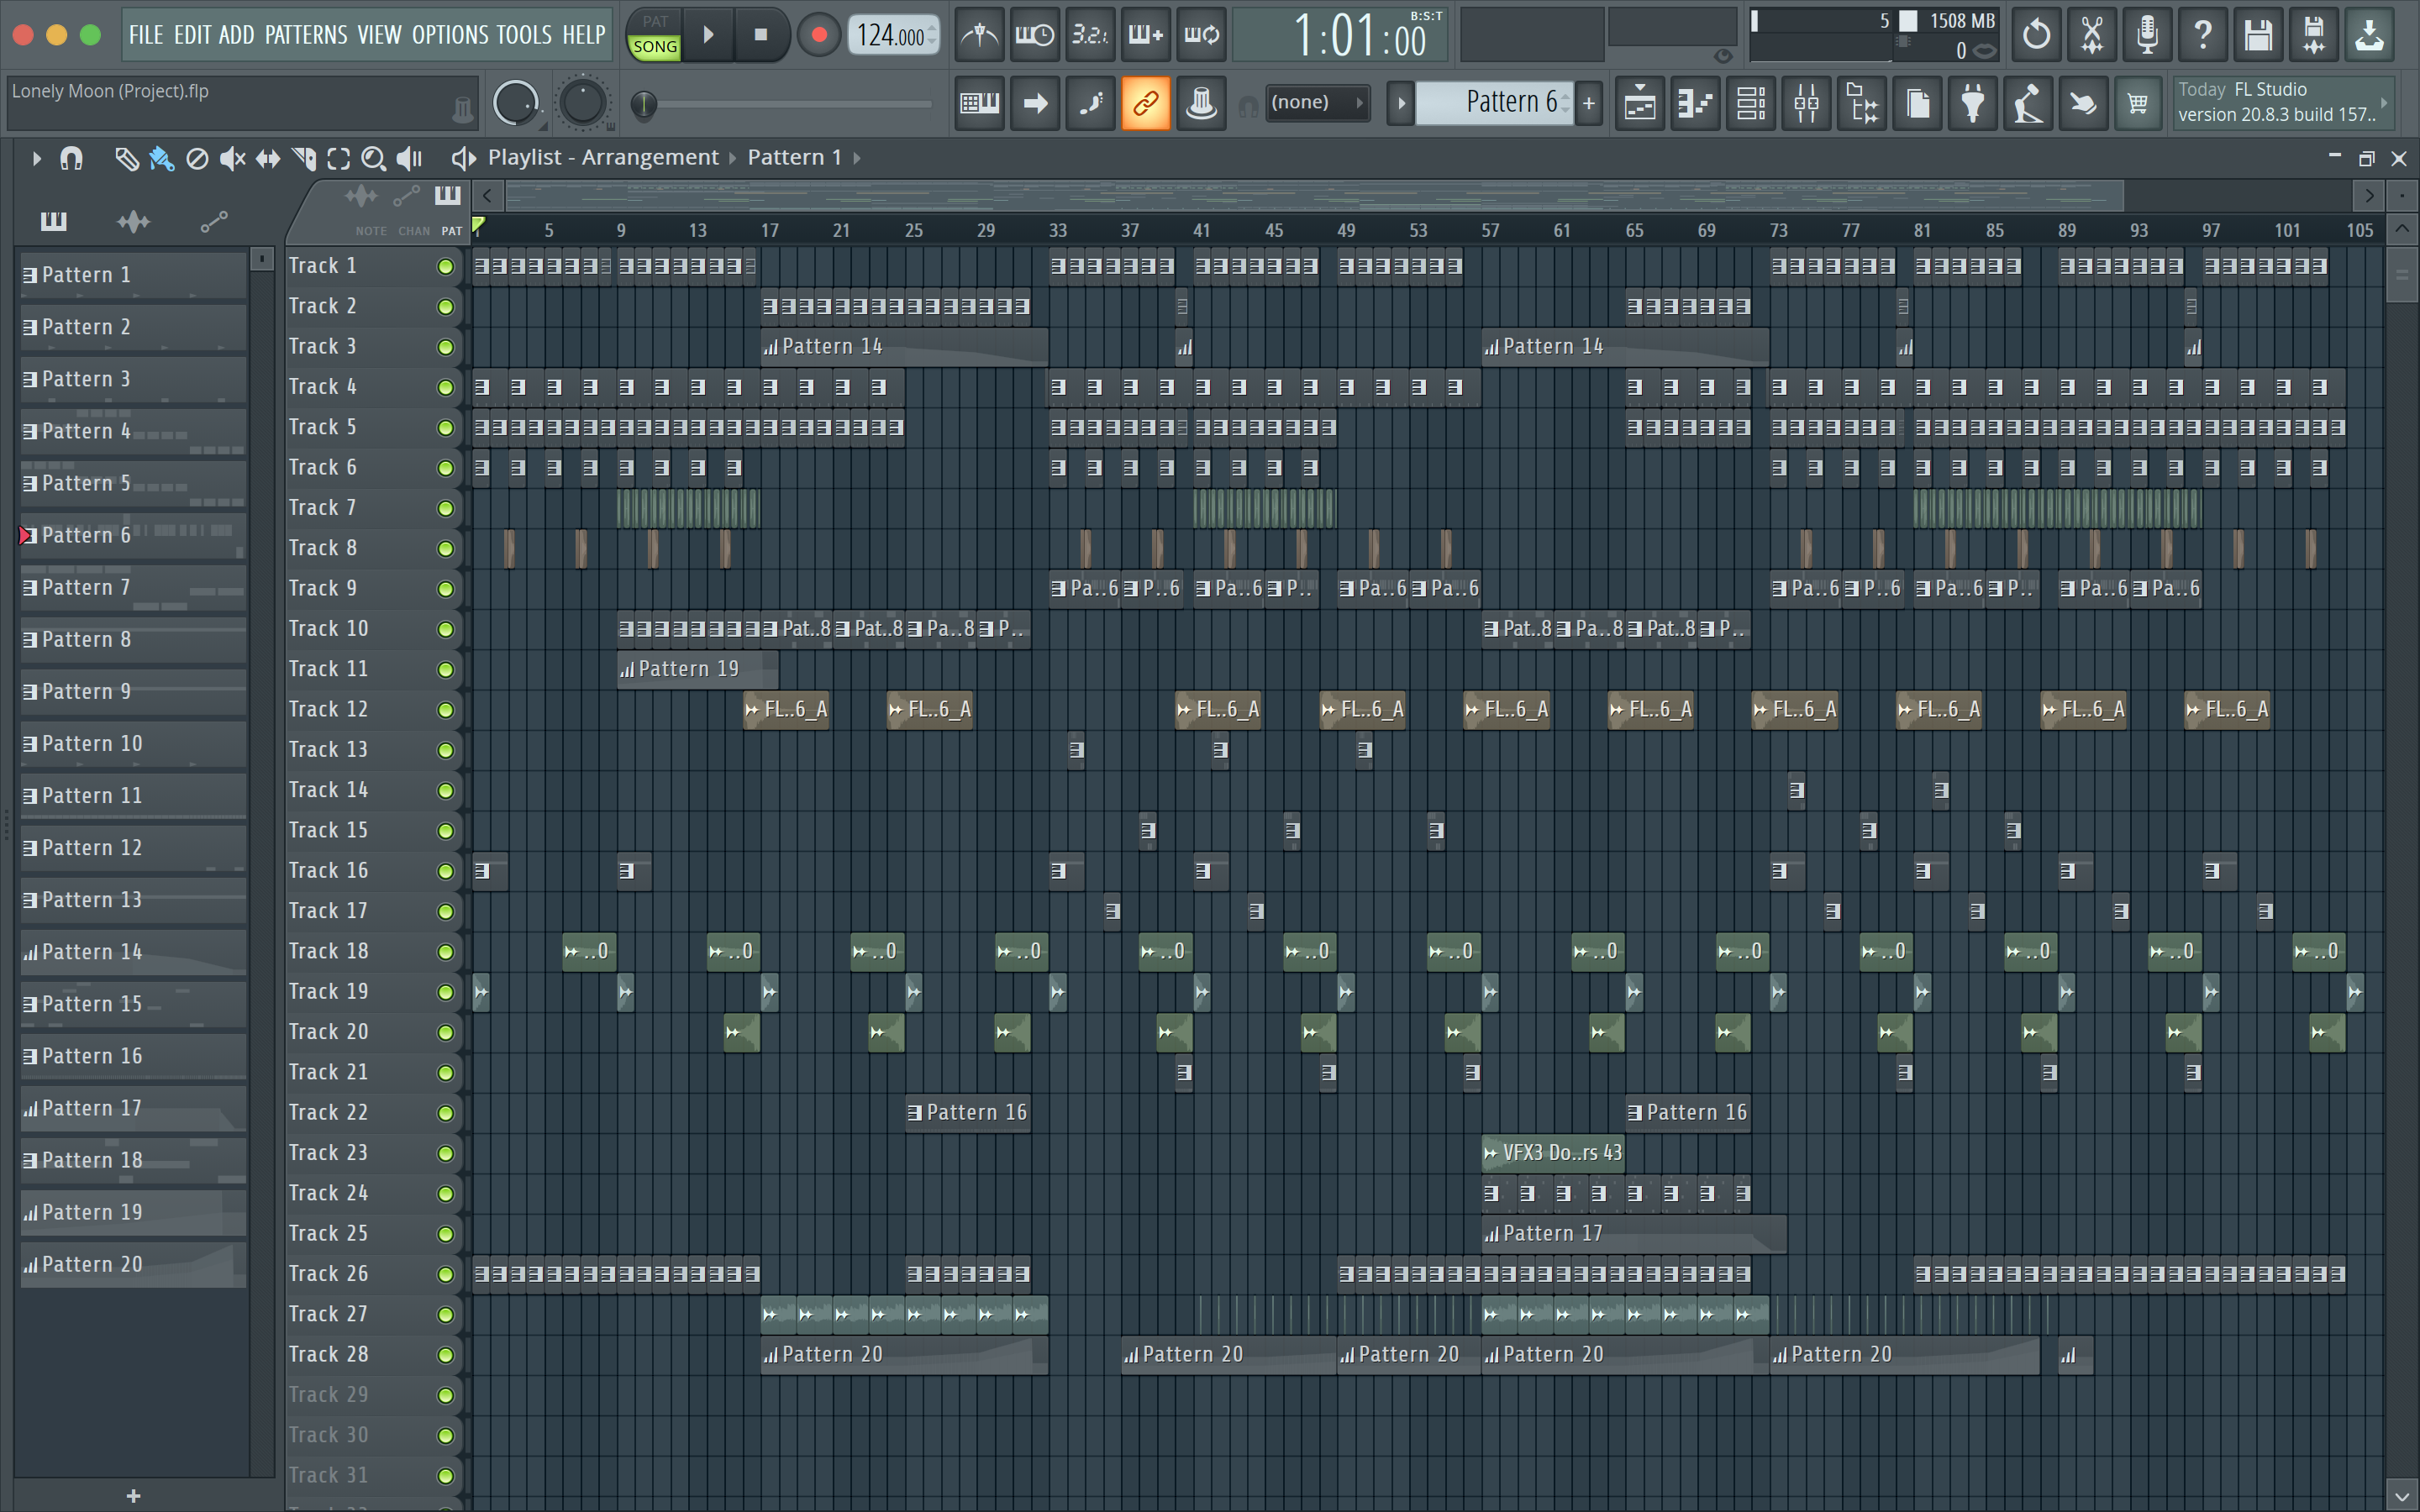
Task: Select the Draw pencil tool
Action: pos(126,158)
